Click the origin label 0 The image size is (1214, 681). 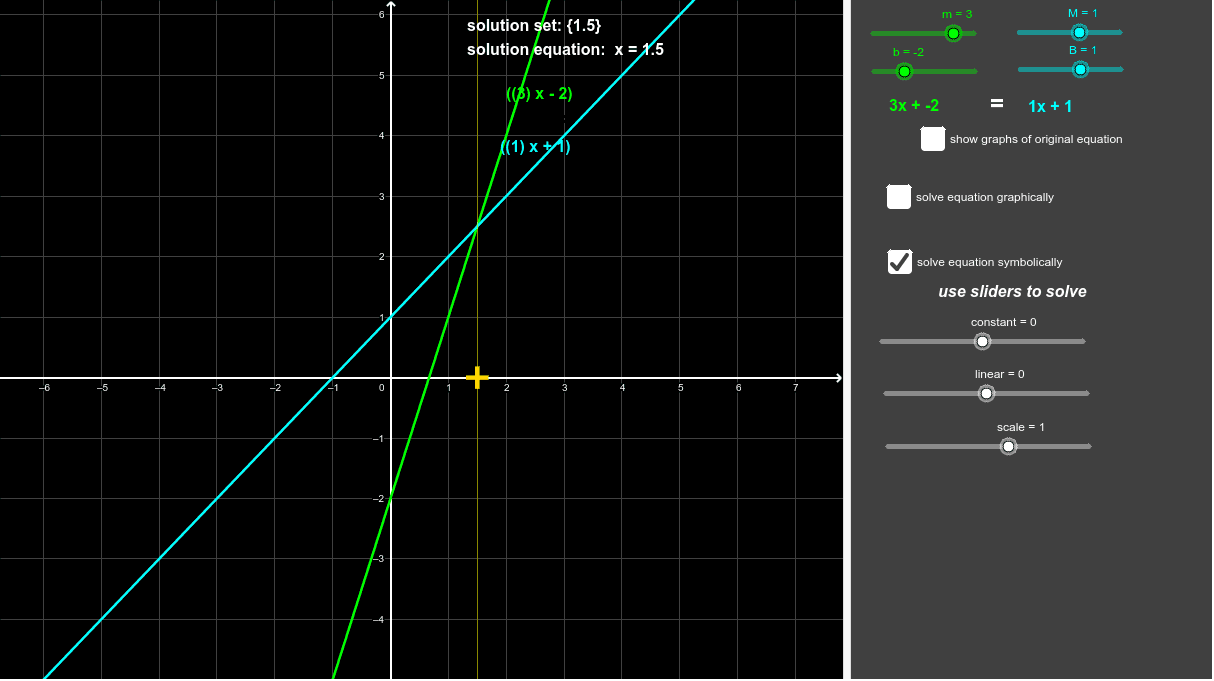381,388
